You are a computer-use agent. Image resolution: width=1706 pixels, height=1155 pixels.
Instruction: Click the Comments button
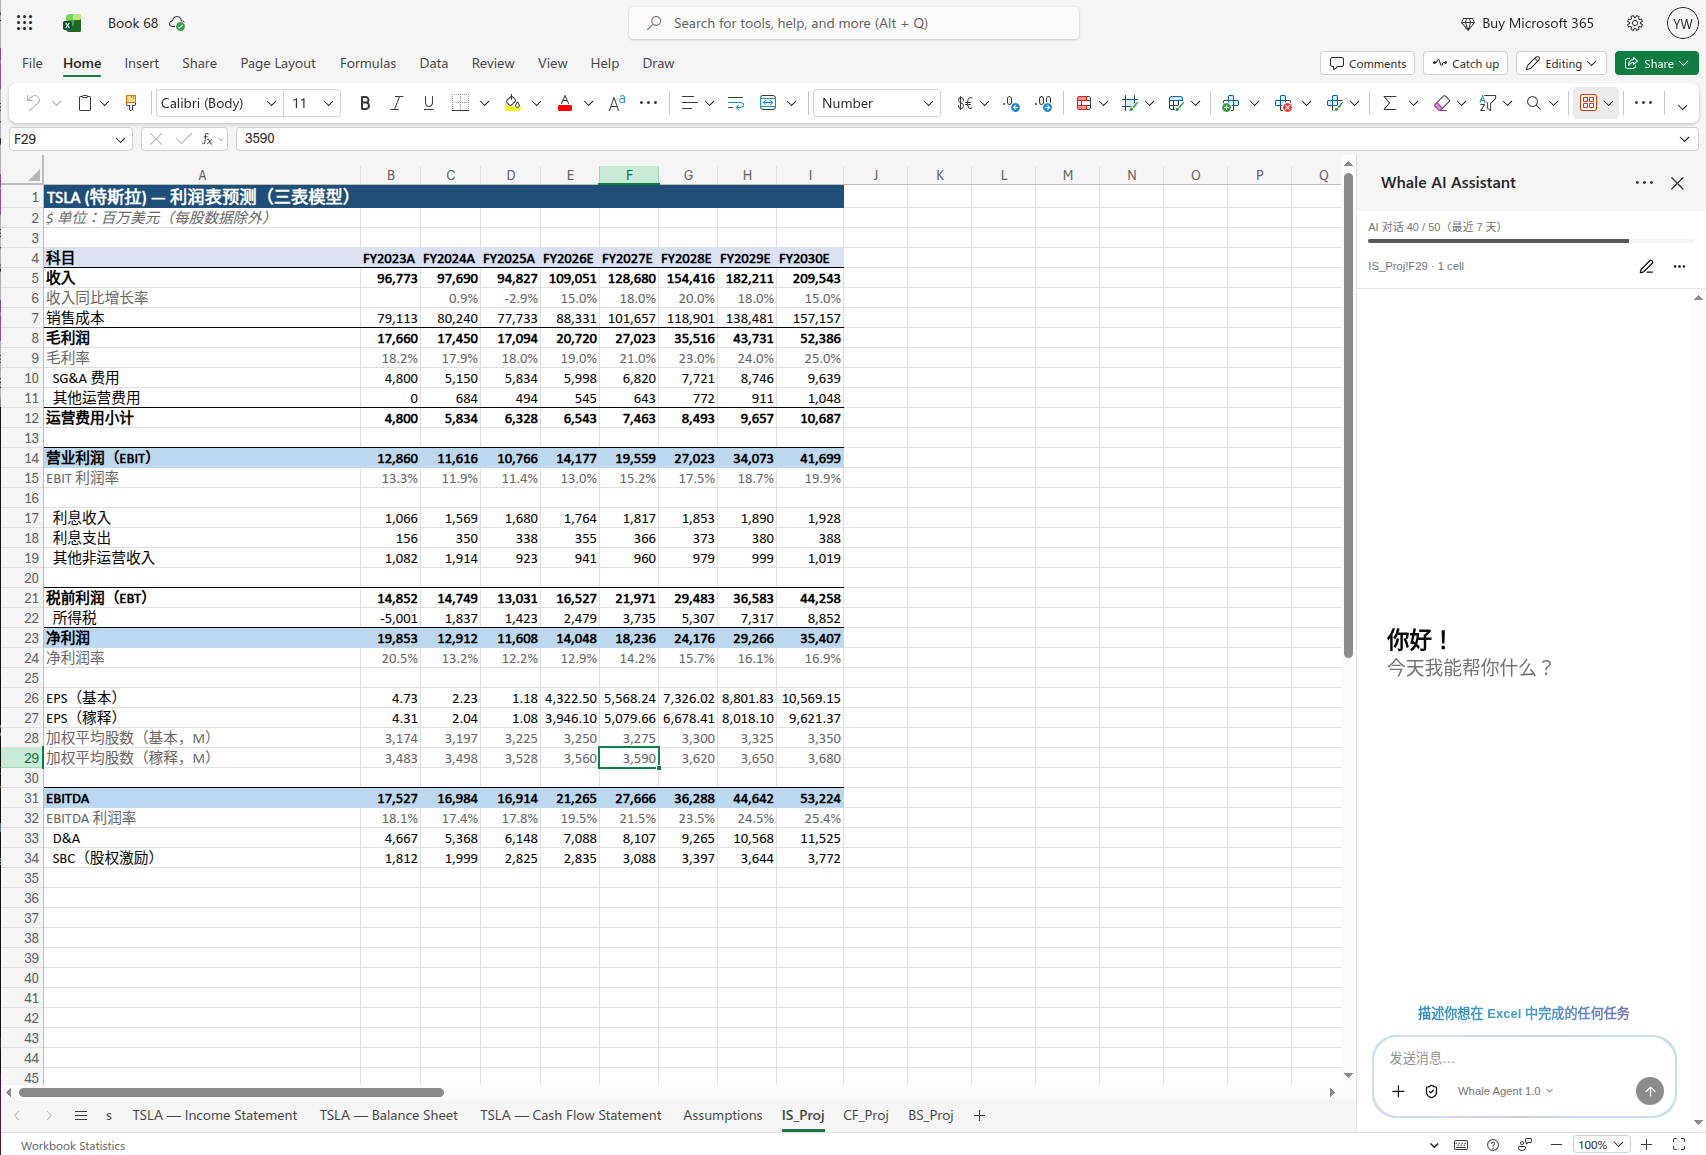1367,63
